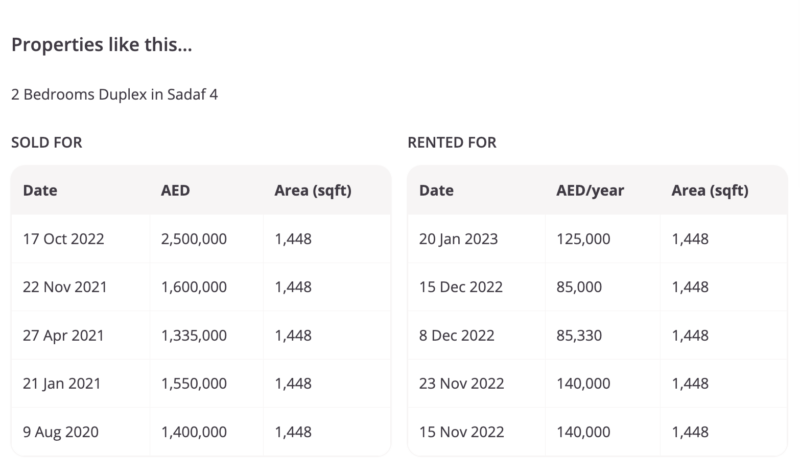Select the 22 Nov 2021 sale row

click(x=201, y=287)
